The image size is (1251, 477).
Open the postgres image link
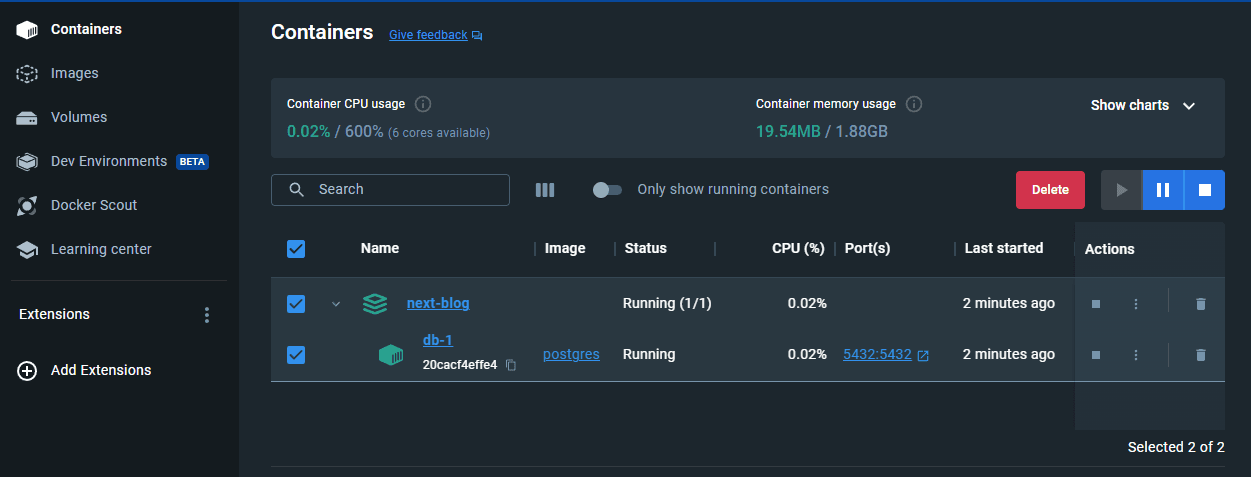click(x=571, y=354)
